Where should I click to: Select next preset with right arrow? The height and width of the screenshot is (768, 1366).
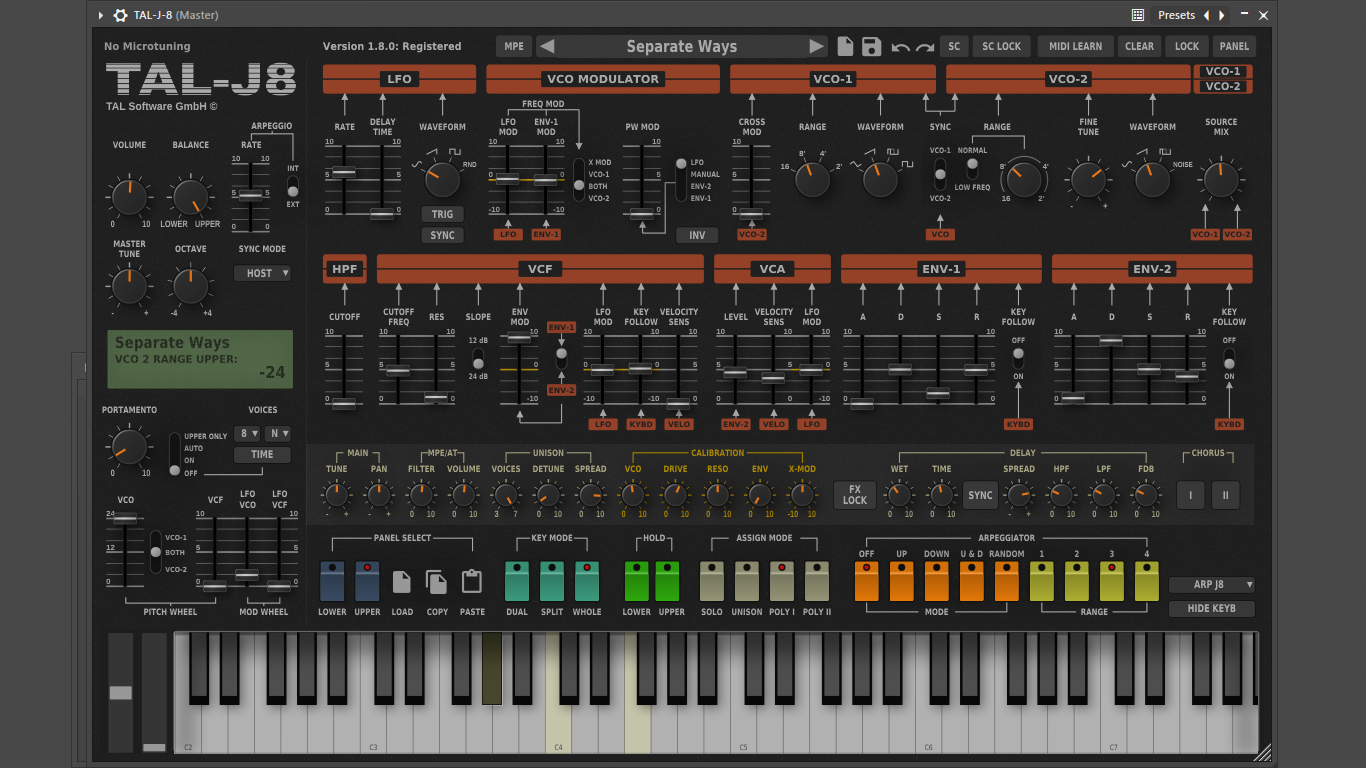pyautogui.click(x=817, y=46)
